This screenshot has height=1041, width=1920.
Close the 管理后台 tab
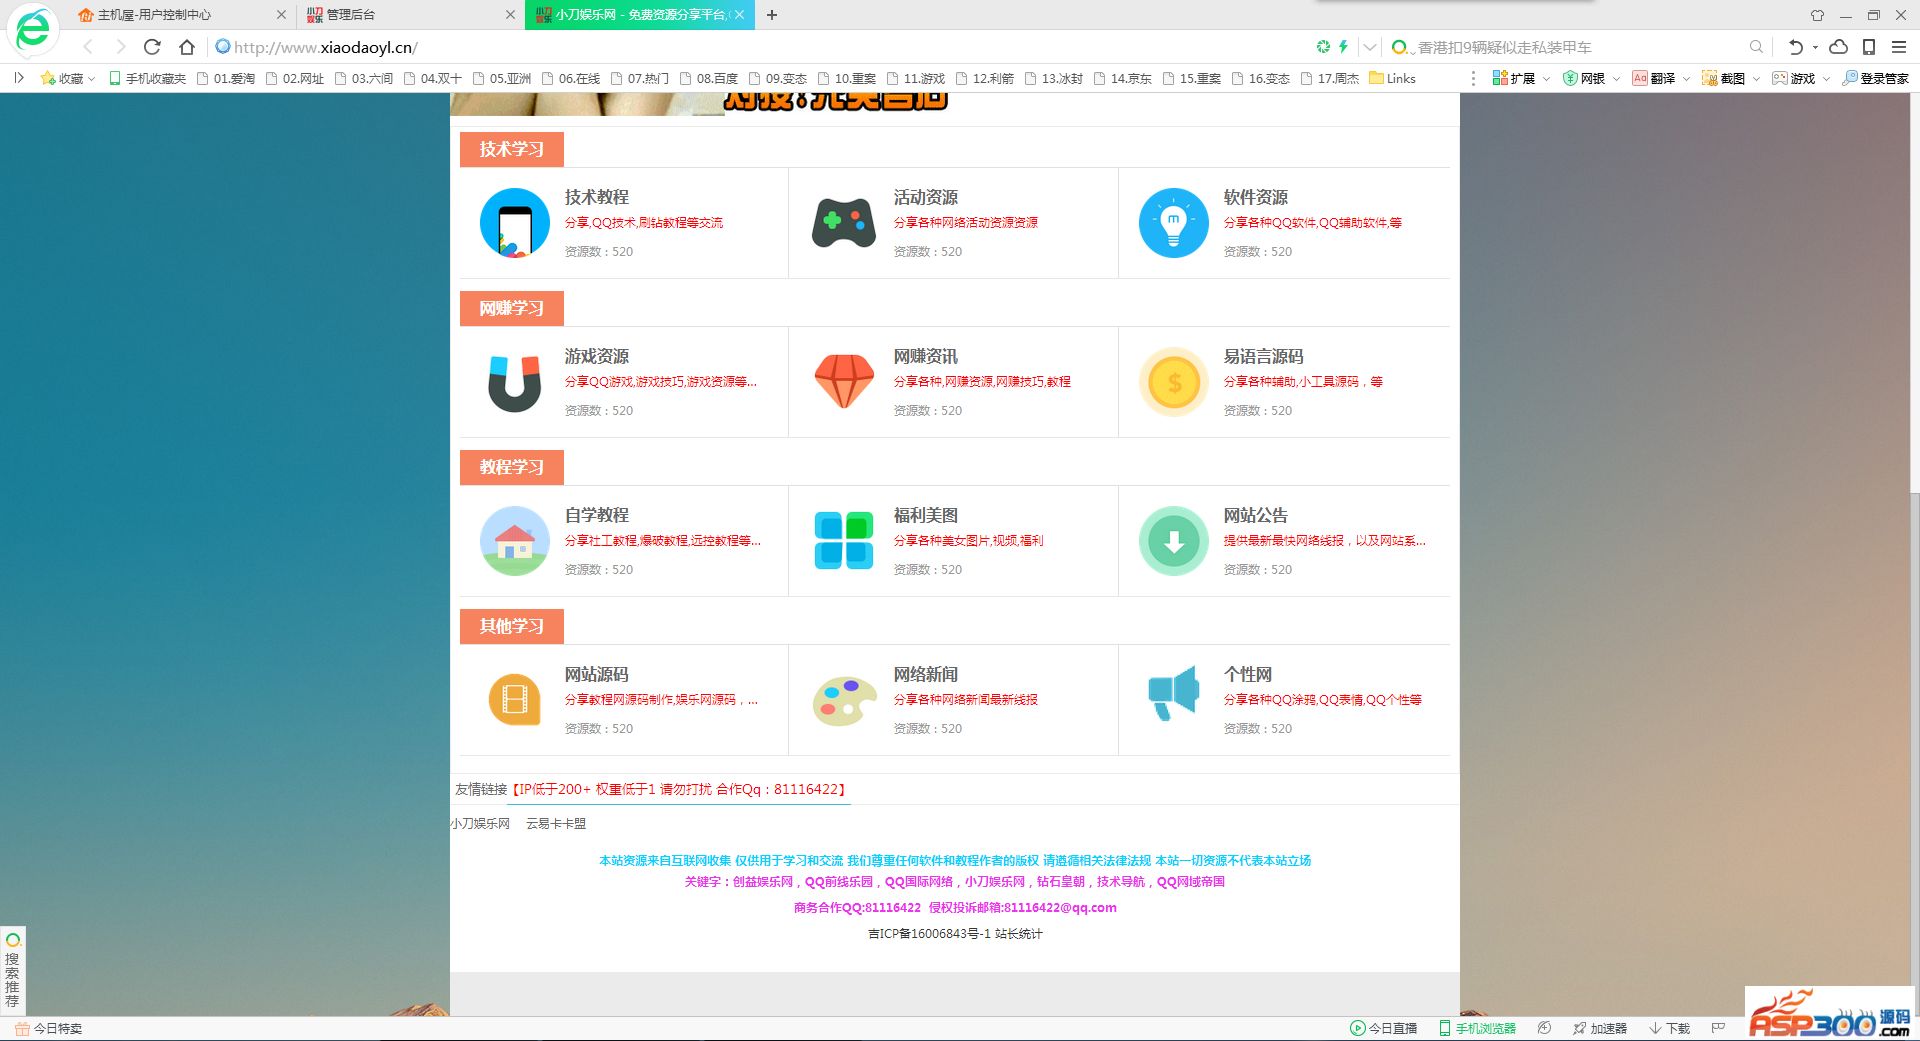tap(510, 15)
